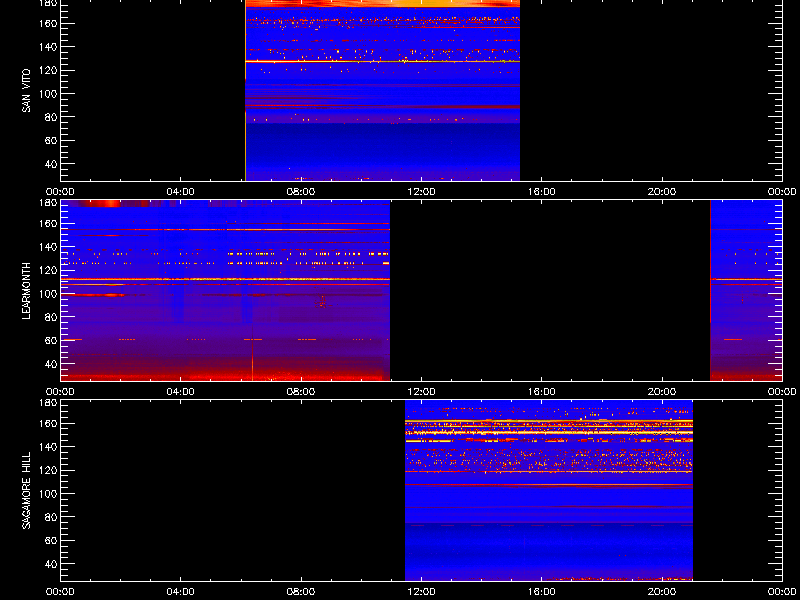Click the SAGAMORE HILL axis title
This screenshot has width=800, height=600.
point(27,490)
